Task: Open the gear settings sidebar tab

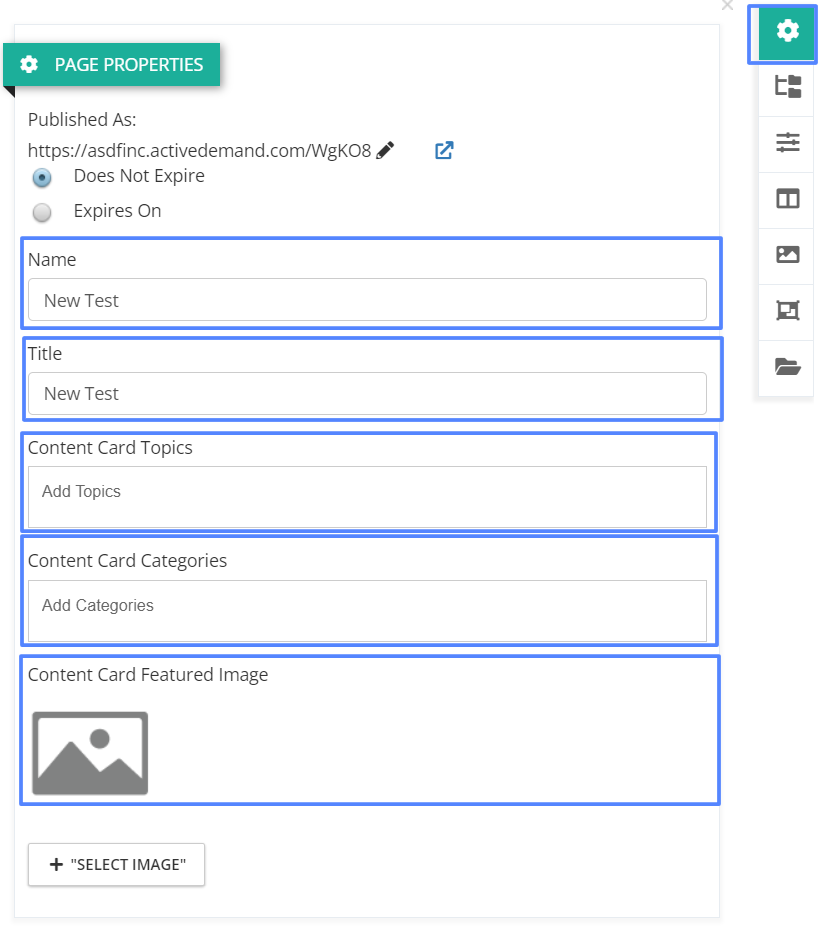Action: 786,31
